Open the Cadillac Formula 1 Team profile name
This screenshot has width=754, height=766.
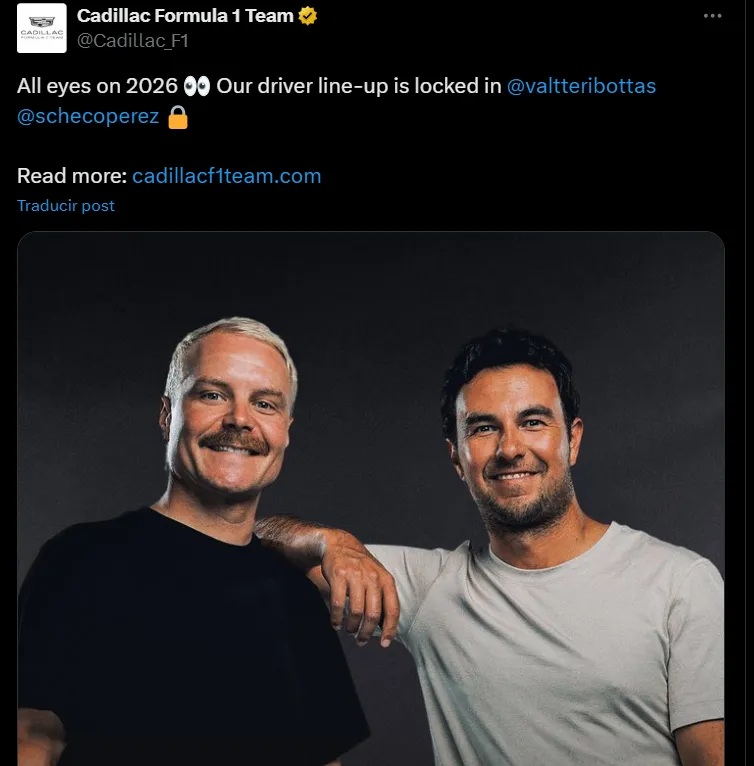click(x=185, y=16)
